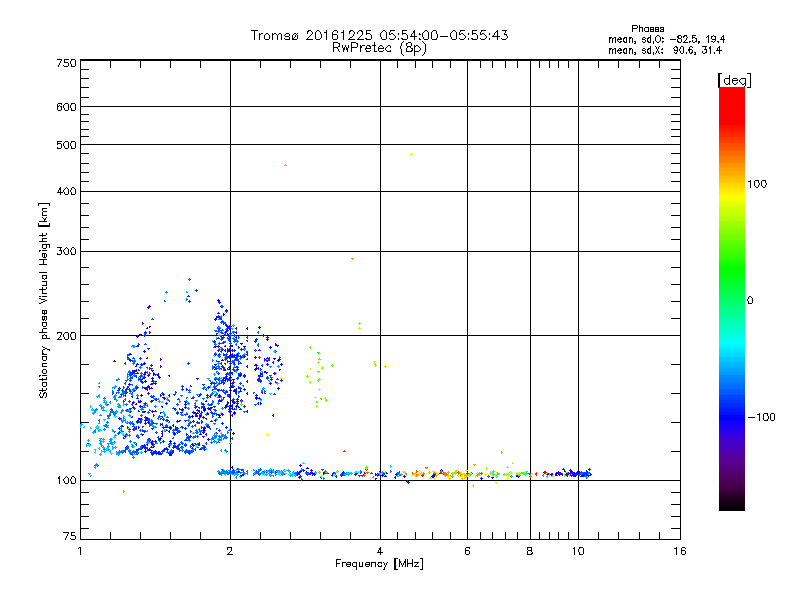This screenshot has height=600, width=800.
Task: Click the '4' frequency tick label
Action: (380, 551)
